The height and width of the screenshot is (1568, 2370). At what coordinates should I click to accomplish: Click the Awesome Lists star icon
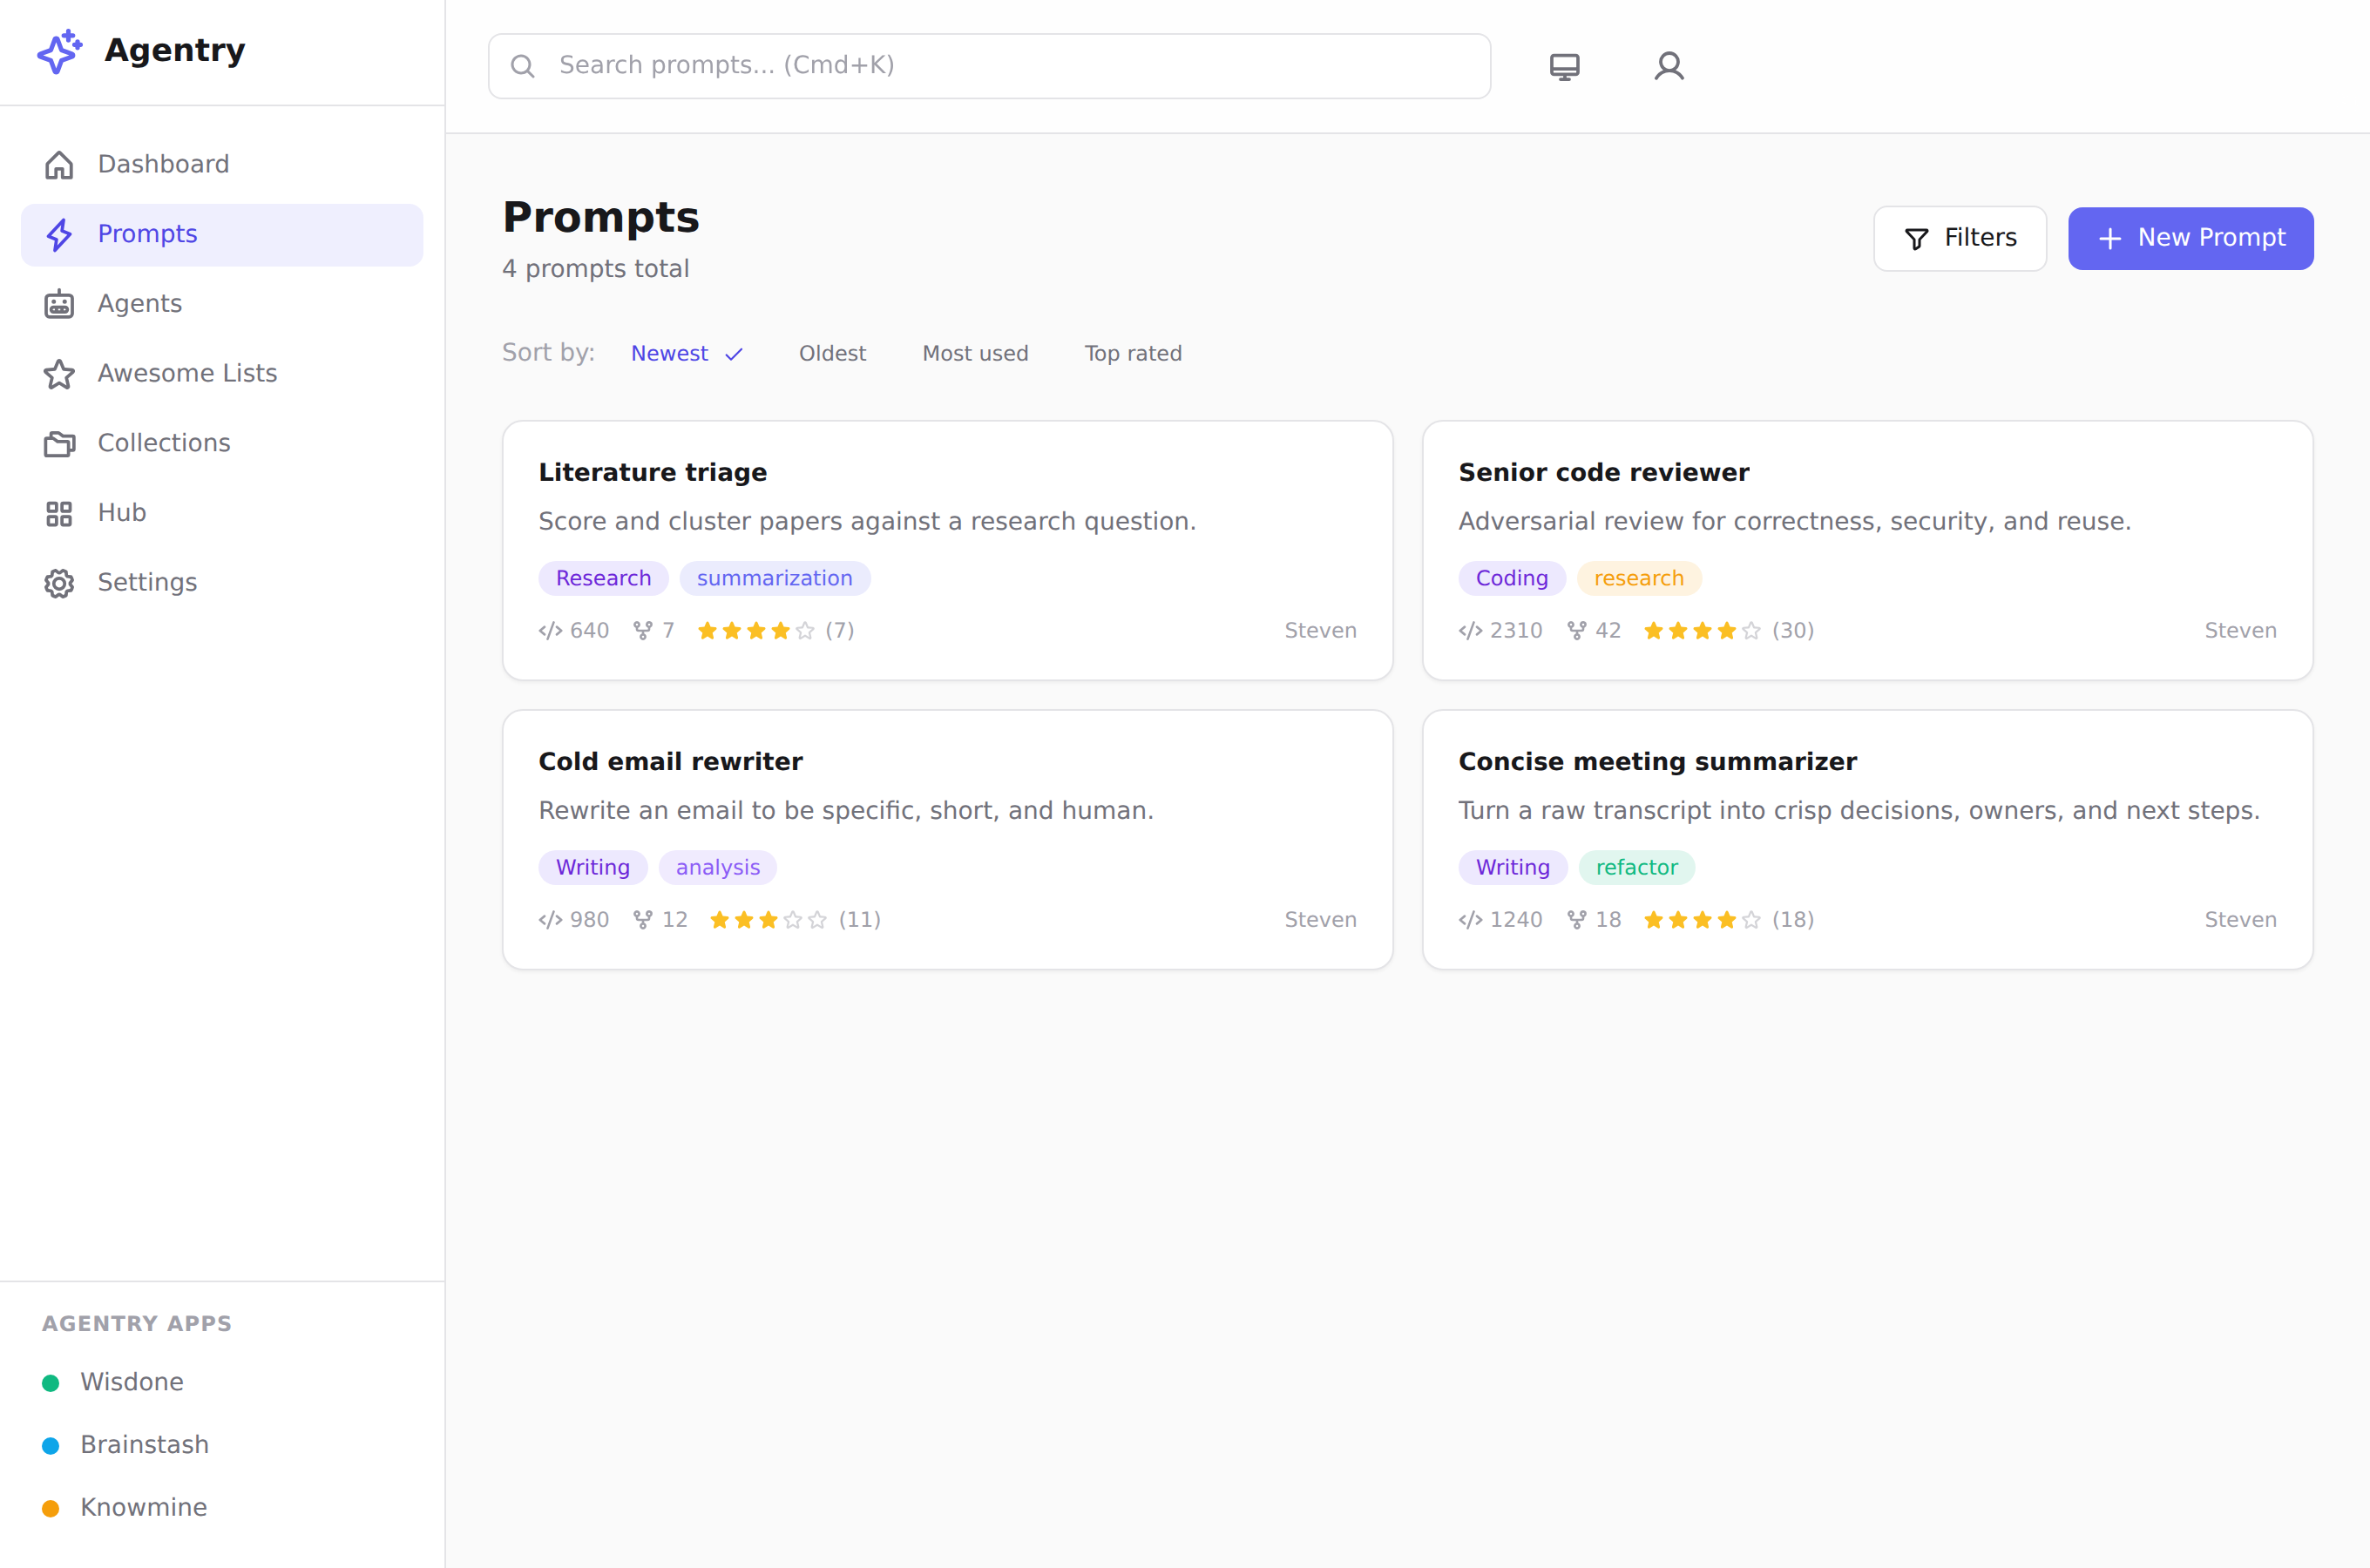click(59, 374)
